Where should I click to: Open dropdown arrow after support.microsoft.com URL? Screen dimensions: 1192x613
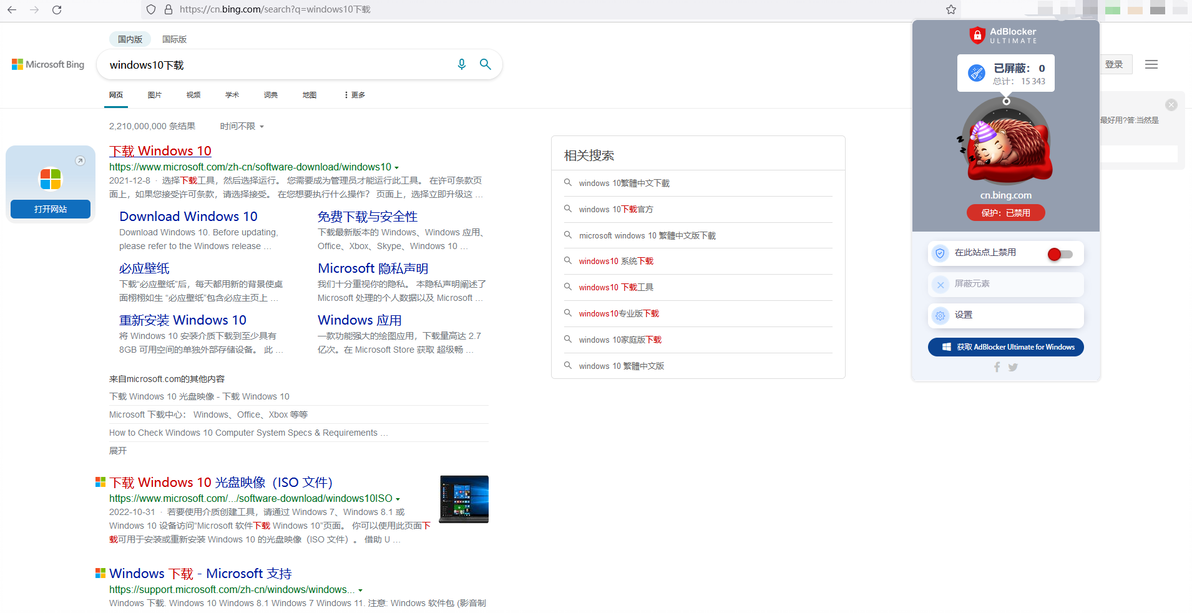point(360,590)
